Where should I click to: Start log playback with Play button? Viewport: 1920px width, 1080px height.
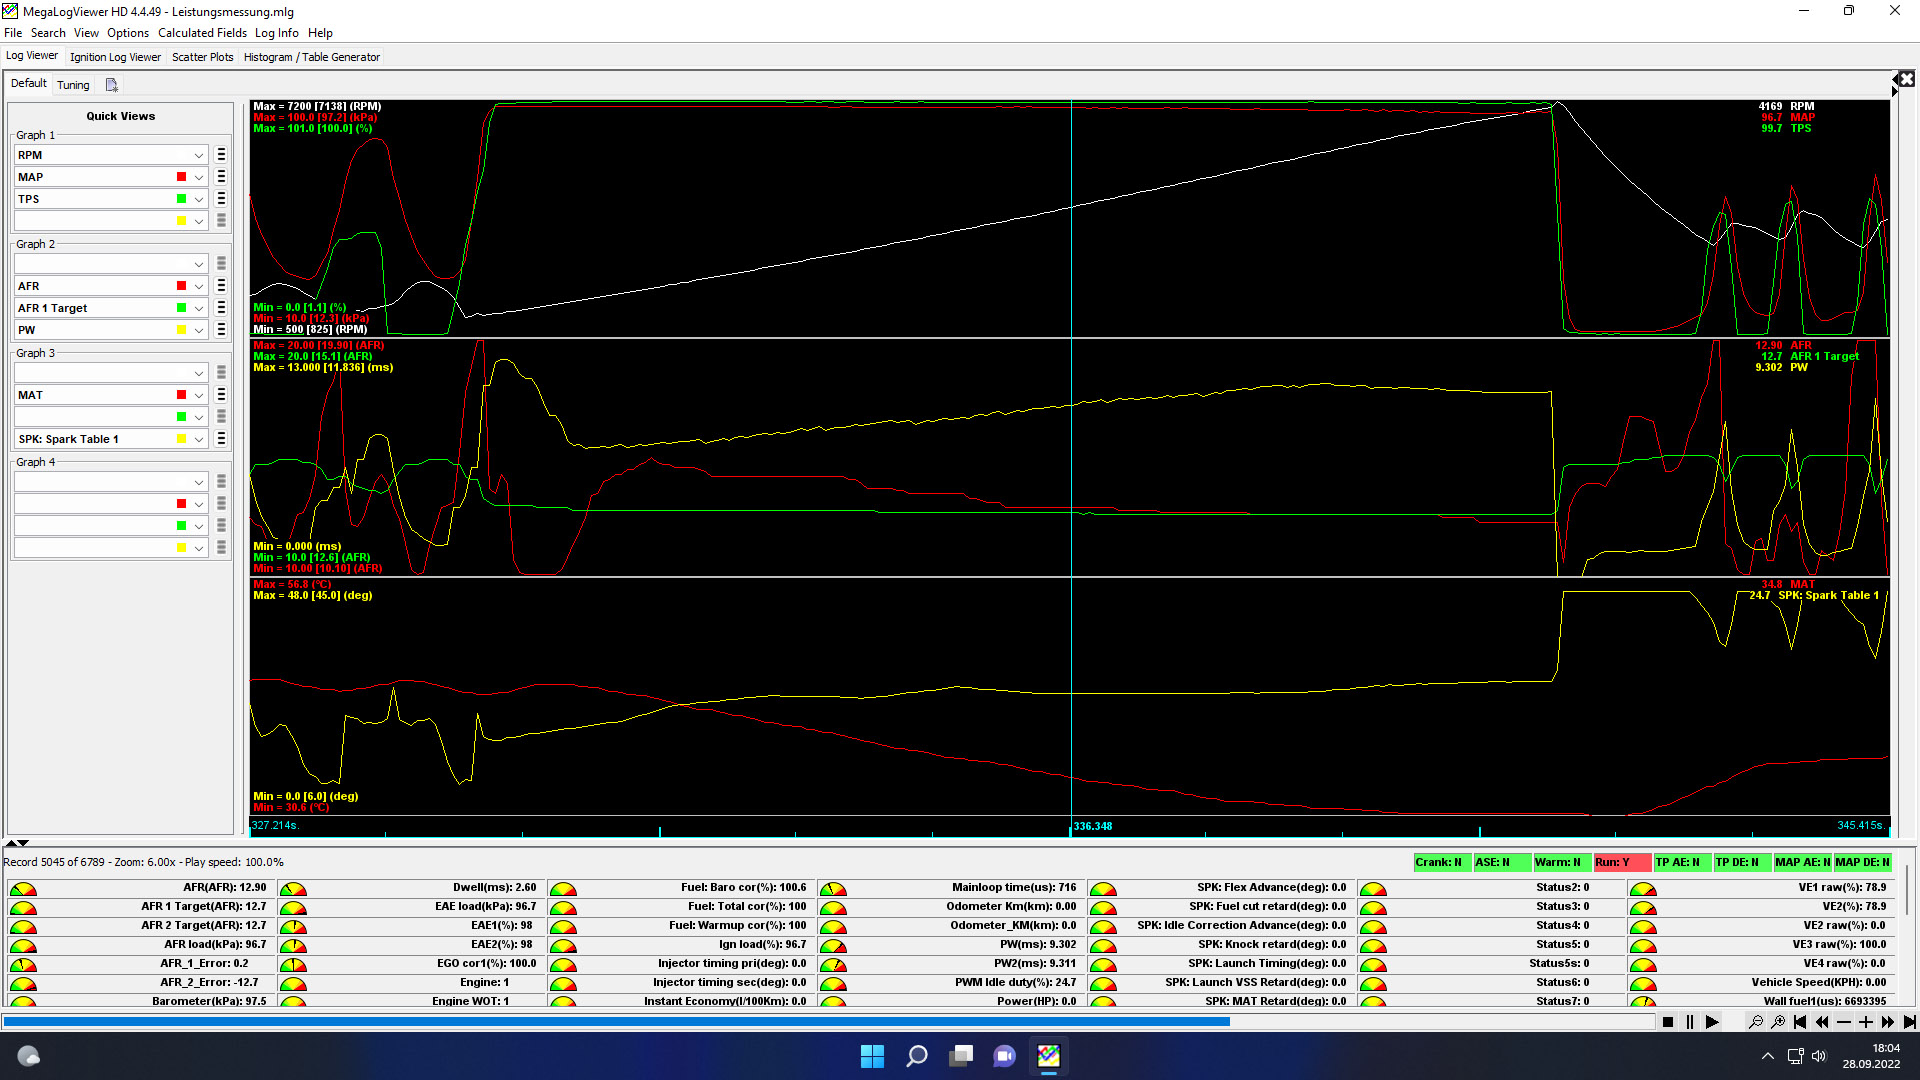[1712, 1022]
